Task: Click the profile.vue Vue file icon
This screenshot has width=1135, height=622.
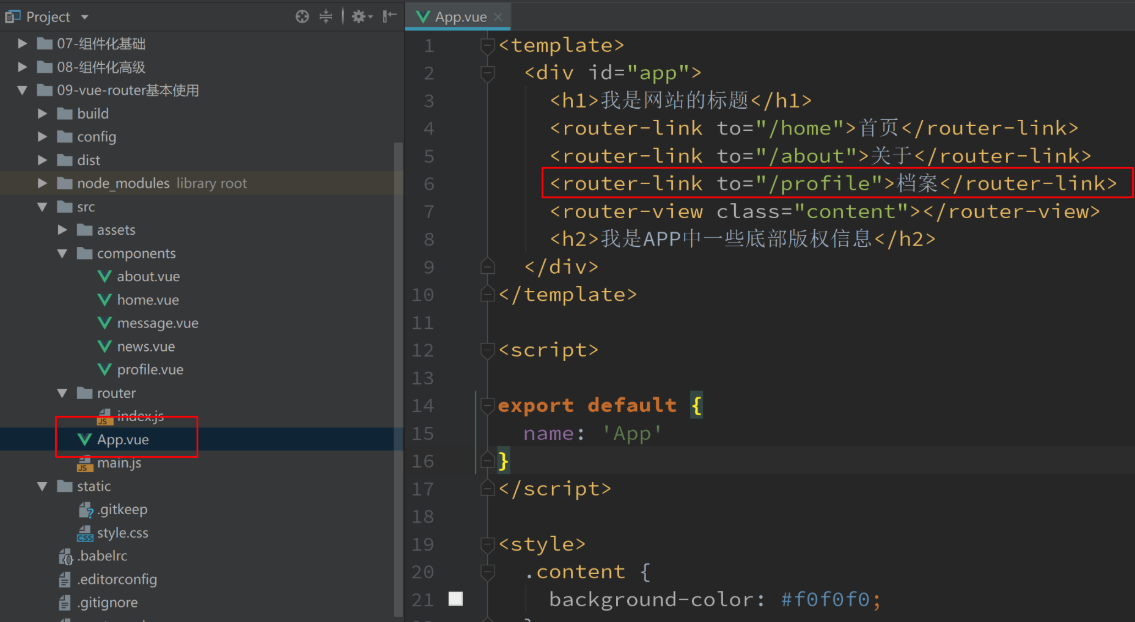Action: [x=104, y=369]
